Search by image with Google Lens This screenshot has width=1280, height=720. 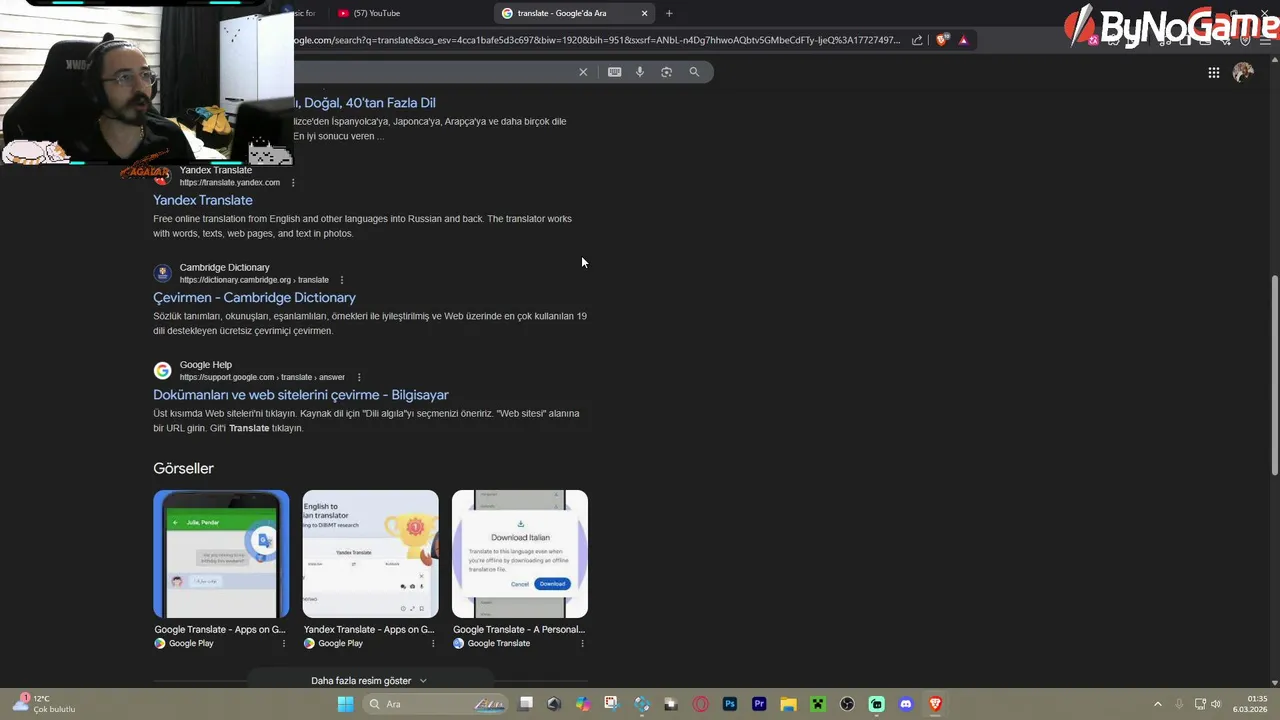click(x=667, y=72)
